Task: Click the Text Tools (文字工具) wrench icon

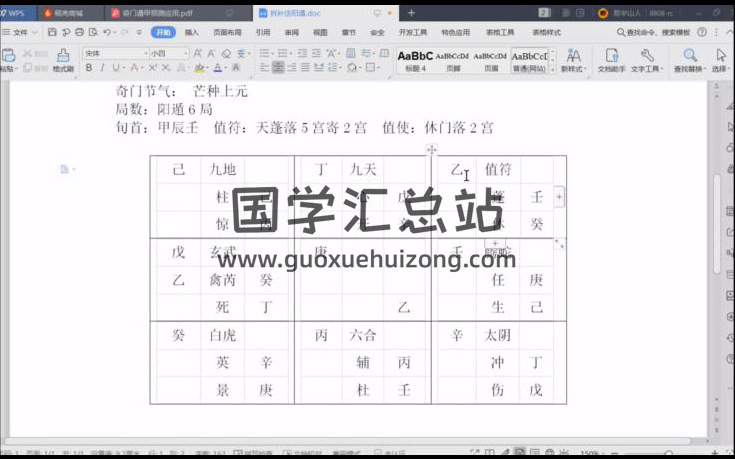Action: click(647, 58)
